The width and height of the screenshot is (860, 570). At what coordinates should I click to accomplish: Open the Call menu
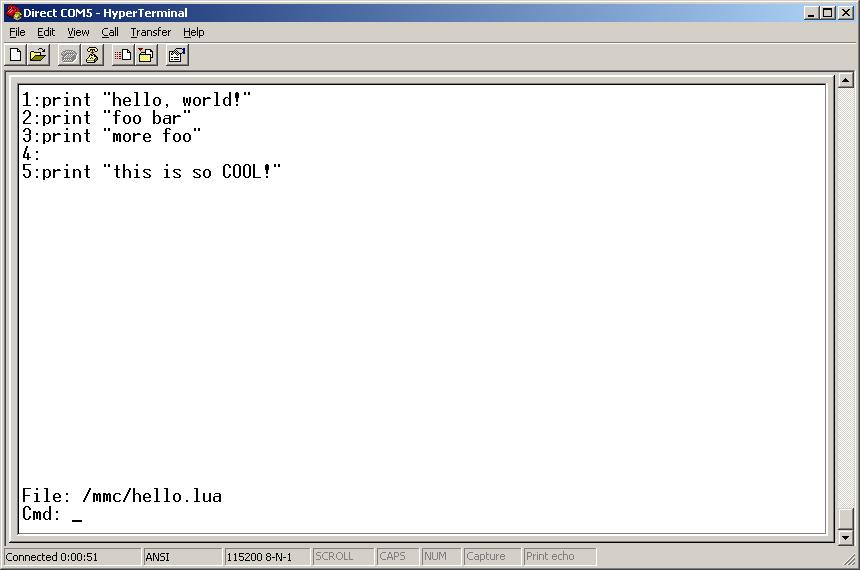(110, 32)
